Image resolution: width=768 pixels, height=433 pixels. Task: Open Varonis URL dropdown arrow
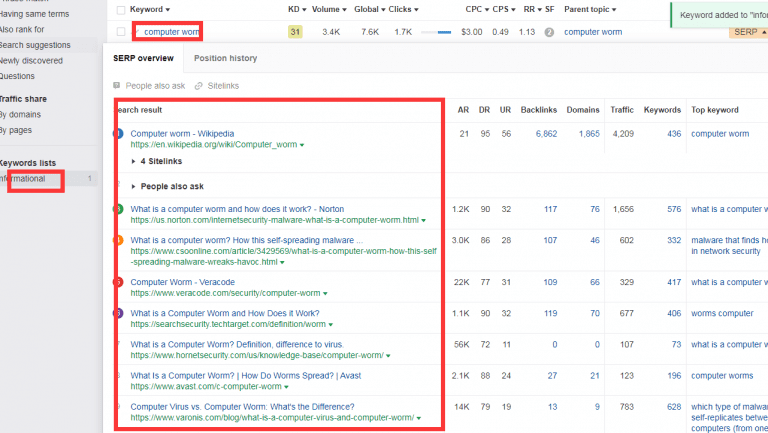pyautogui.click(x=419, y=418)
